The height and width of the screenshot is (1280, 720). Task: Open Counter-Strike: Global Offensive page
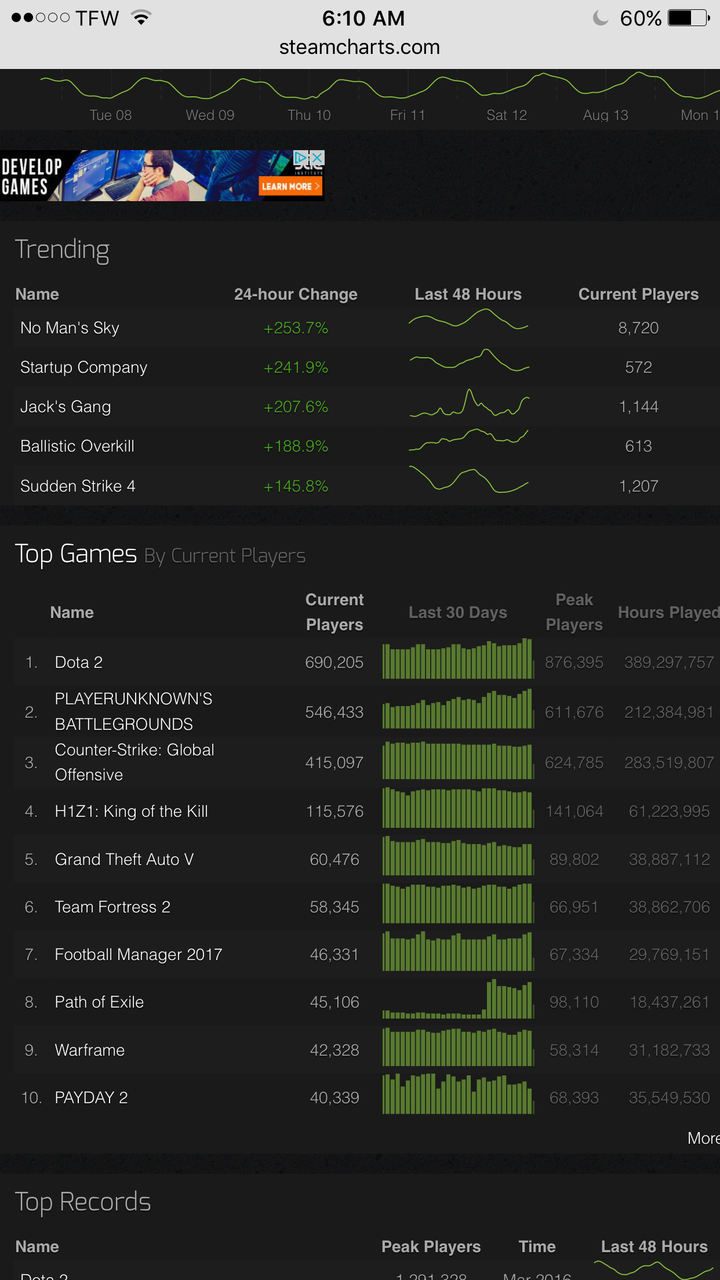coord(135,762)
